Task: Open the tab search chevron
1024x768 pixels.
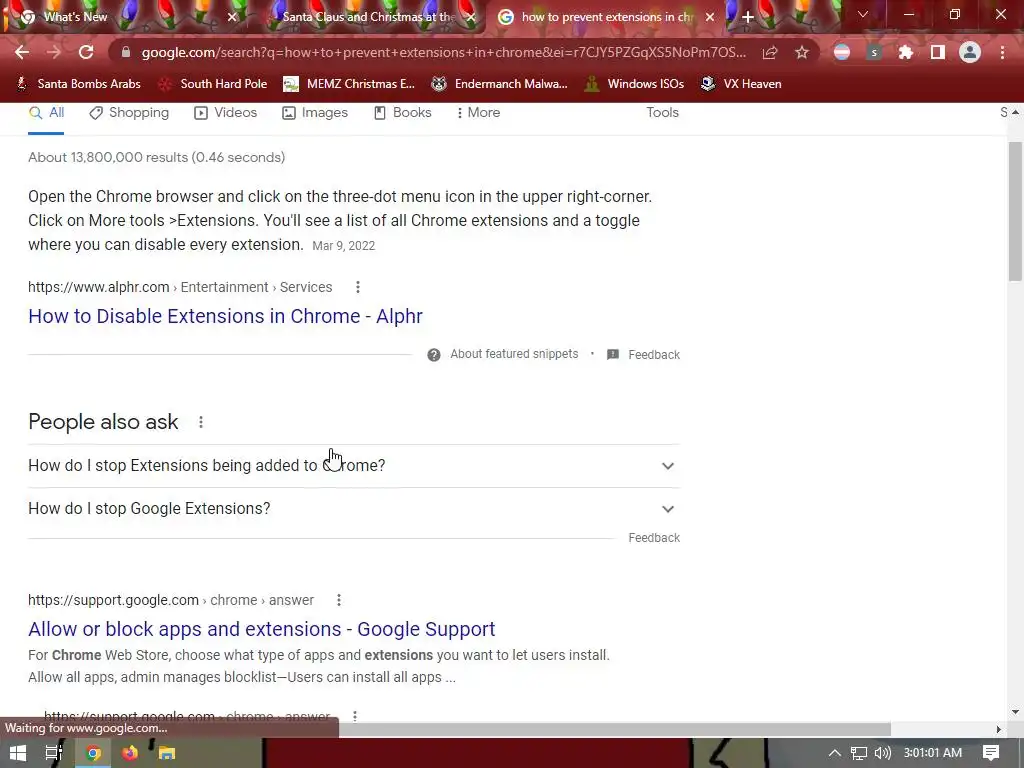Action: [863, 14]
